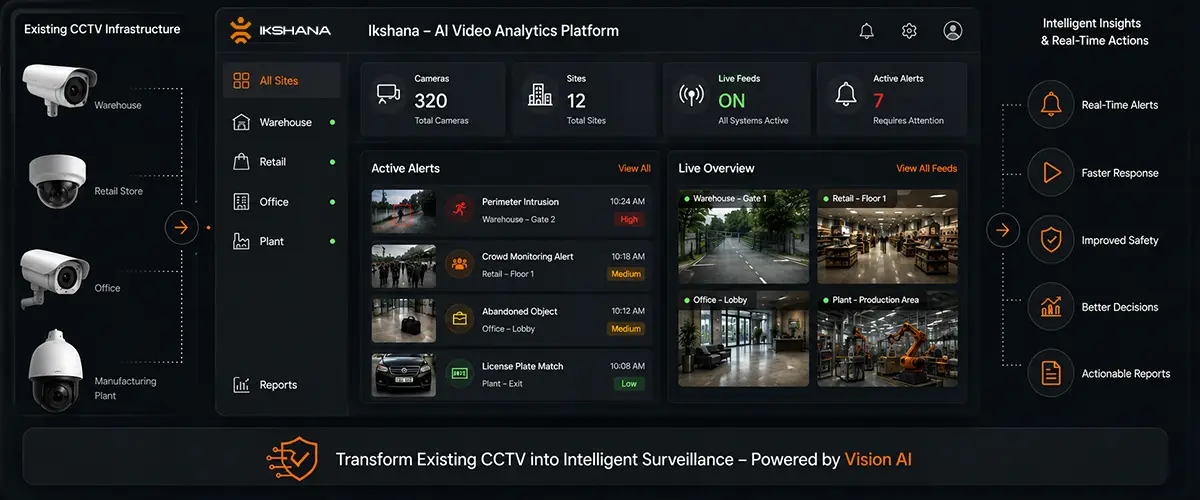
Task: Click the bell icon in Active Alerts card
Action: pyautogui.click(x=846, y=94)
